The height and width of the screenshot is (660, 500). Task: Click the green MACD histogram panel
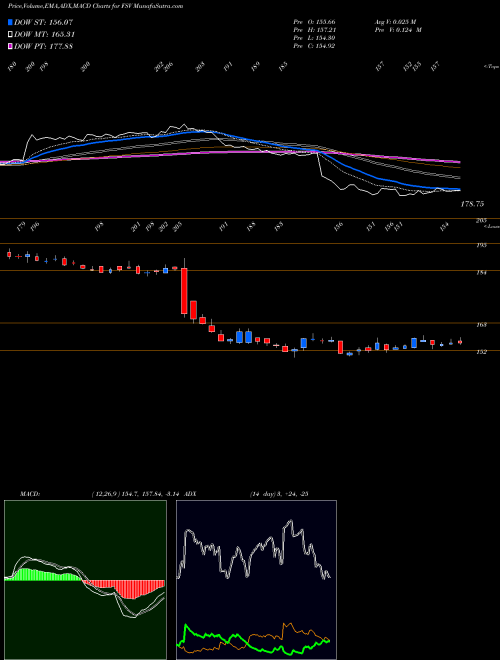(x=85, y=580)
